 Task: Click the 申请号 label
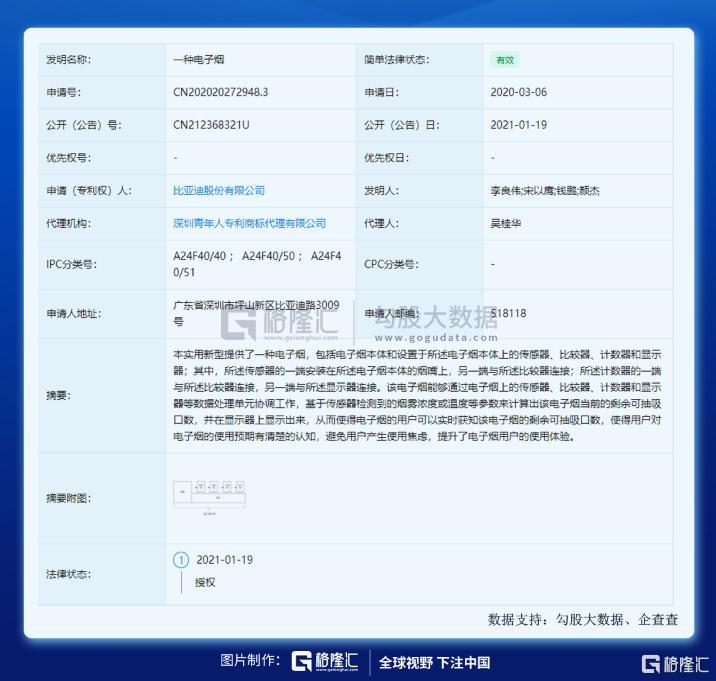63,92
